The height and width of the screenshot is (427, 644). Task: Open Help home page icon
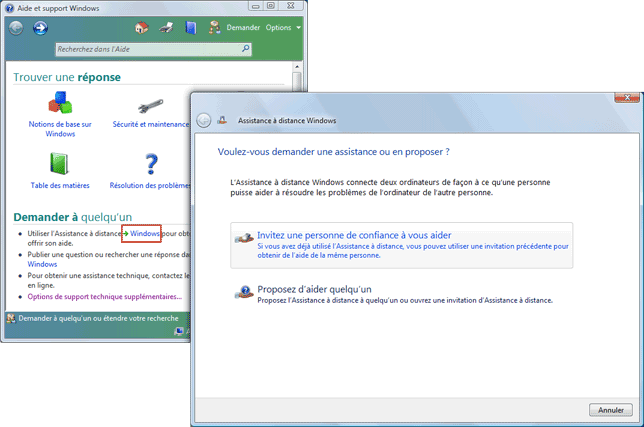click(142, 28)
